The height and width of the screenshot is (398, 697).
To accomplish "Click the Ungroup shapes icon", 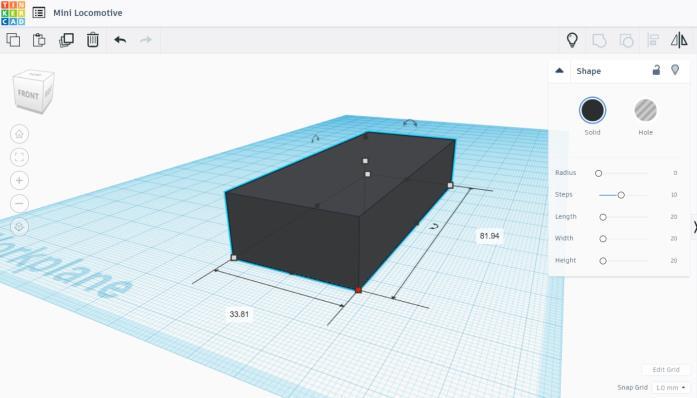I will point(626,40).
